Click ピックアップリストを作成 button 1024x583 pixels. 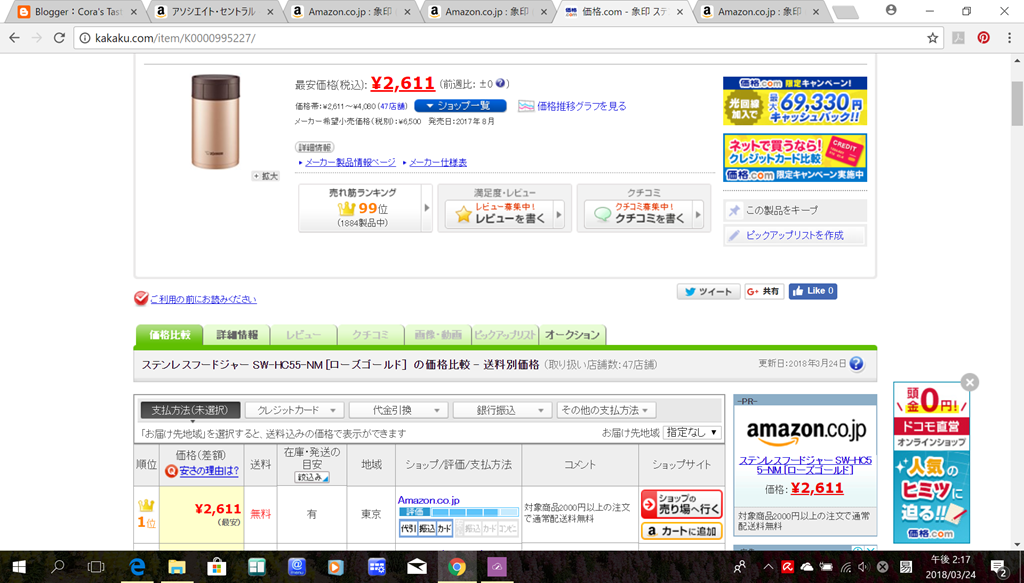(795, 235)
